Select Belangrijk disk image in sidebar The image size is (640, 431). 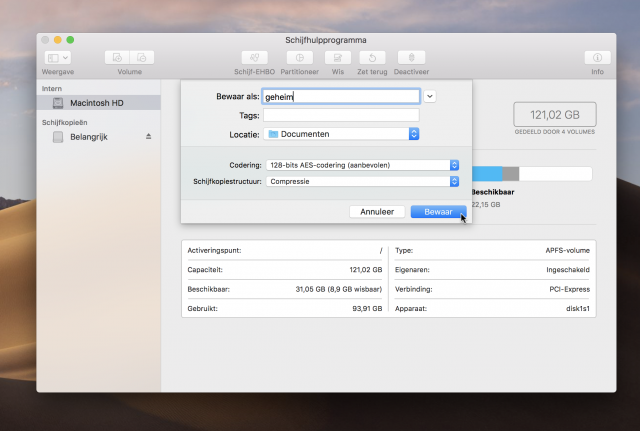90,136
